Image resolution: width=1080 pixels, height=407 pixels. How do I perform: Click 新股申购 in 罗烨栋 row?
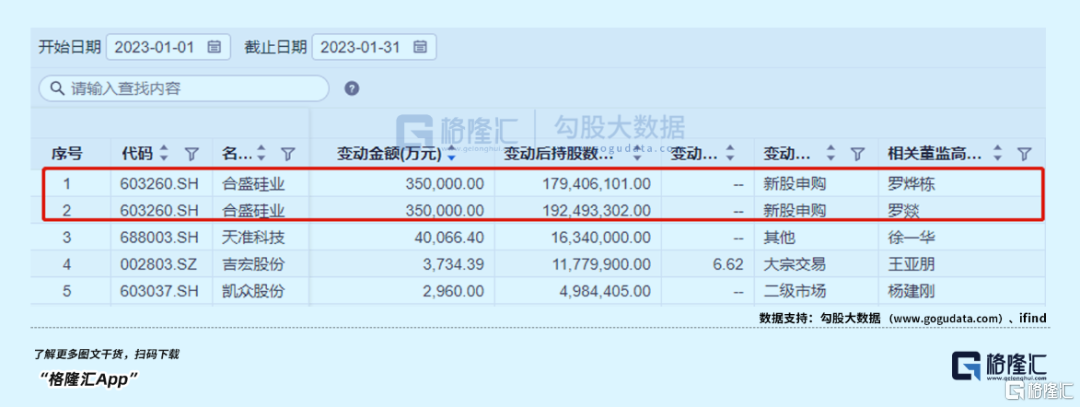tap(795, 184)
